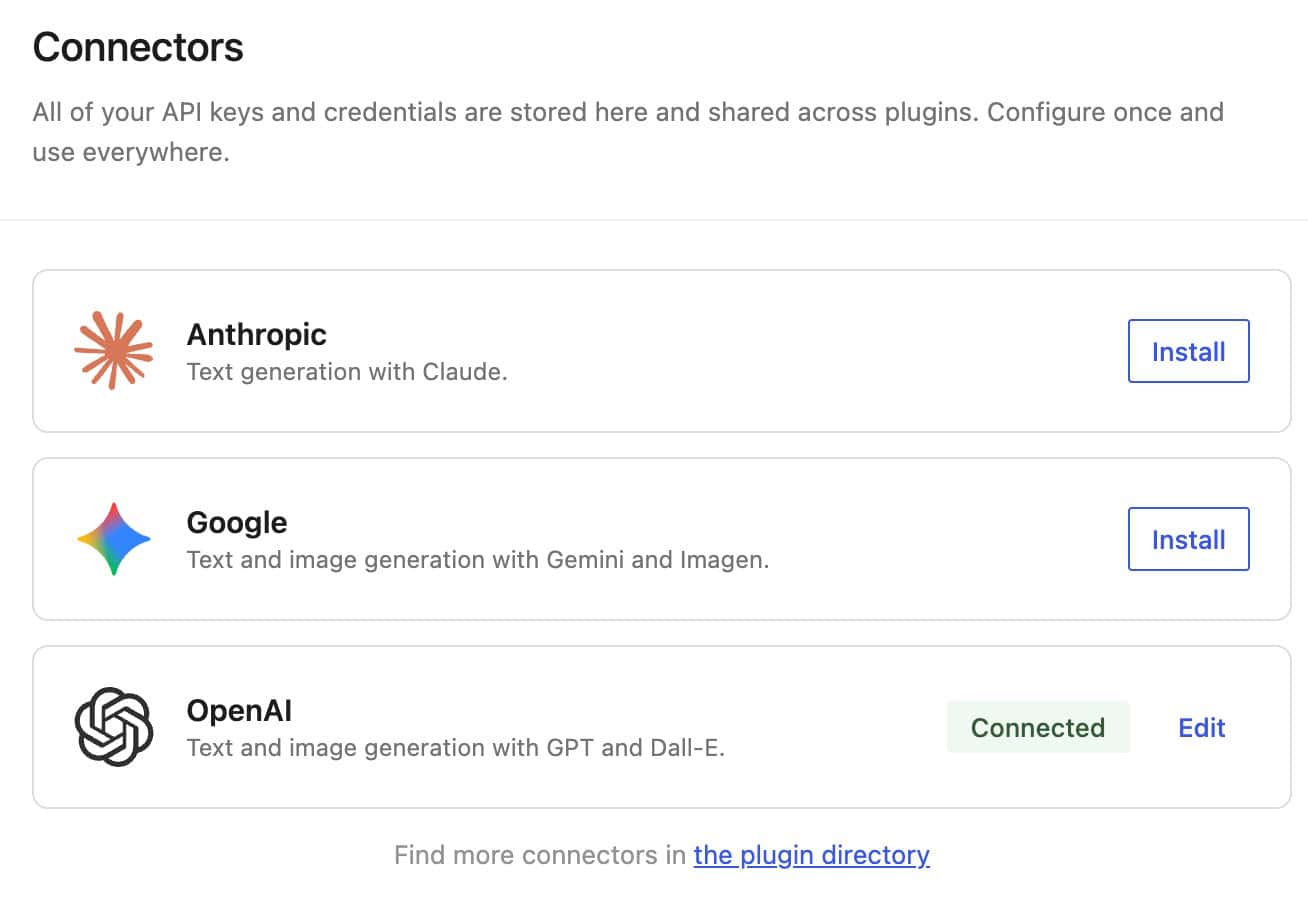The height and width of the screenshot is (916, 1308).
Task: Edit the OpenAI connector settings
Action: click(1201, 727)
